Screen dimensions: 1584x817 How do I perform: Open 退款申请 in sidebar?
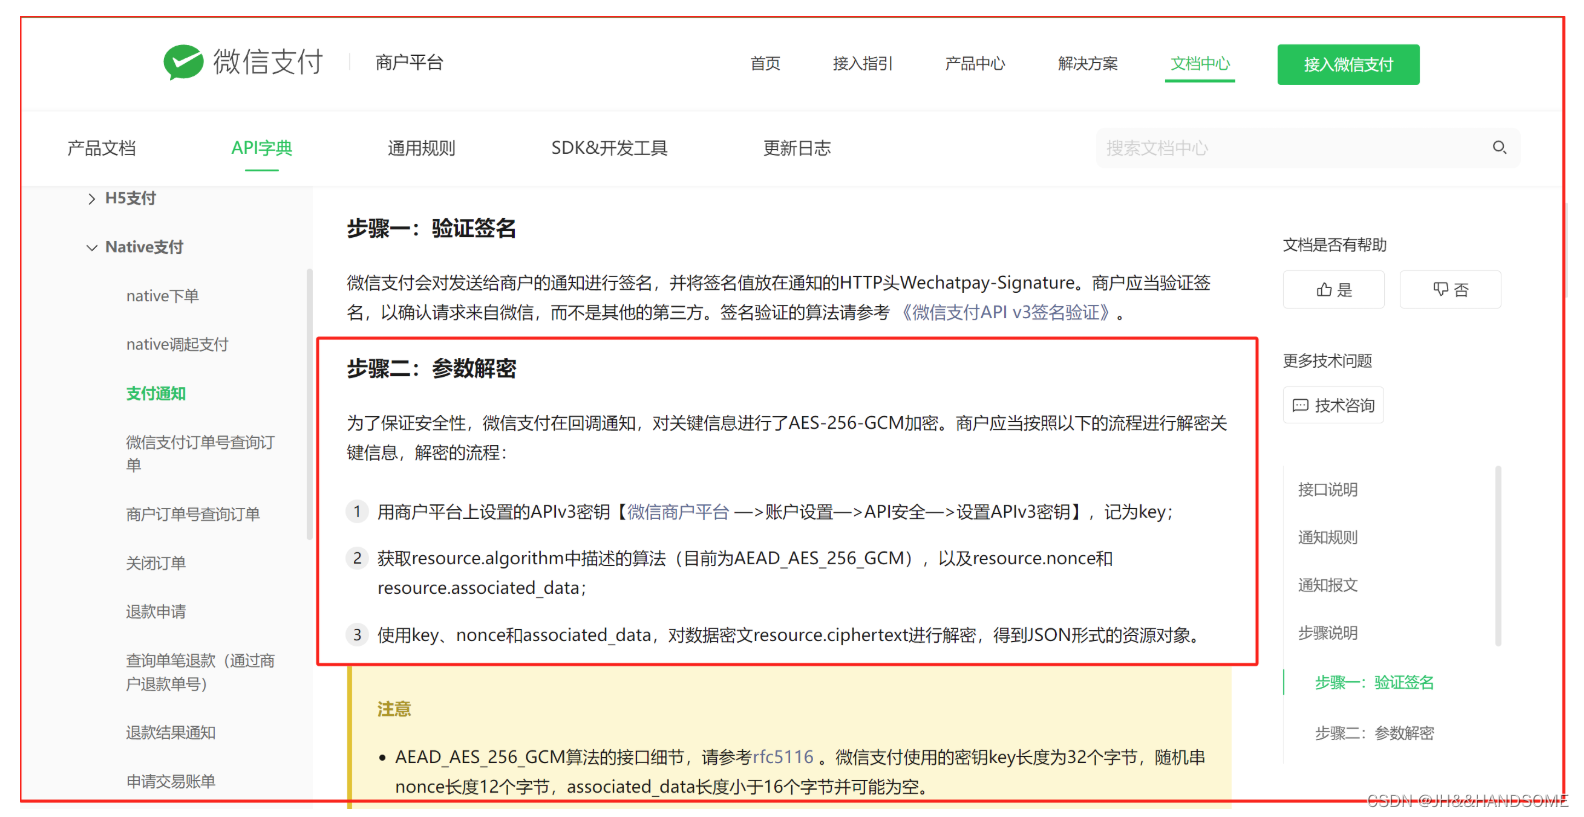(156, 611)
